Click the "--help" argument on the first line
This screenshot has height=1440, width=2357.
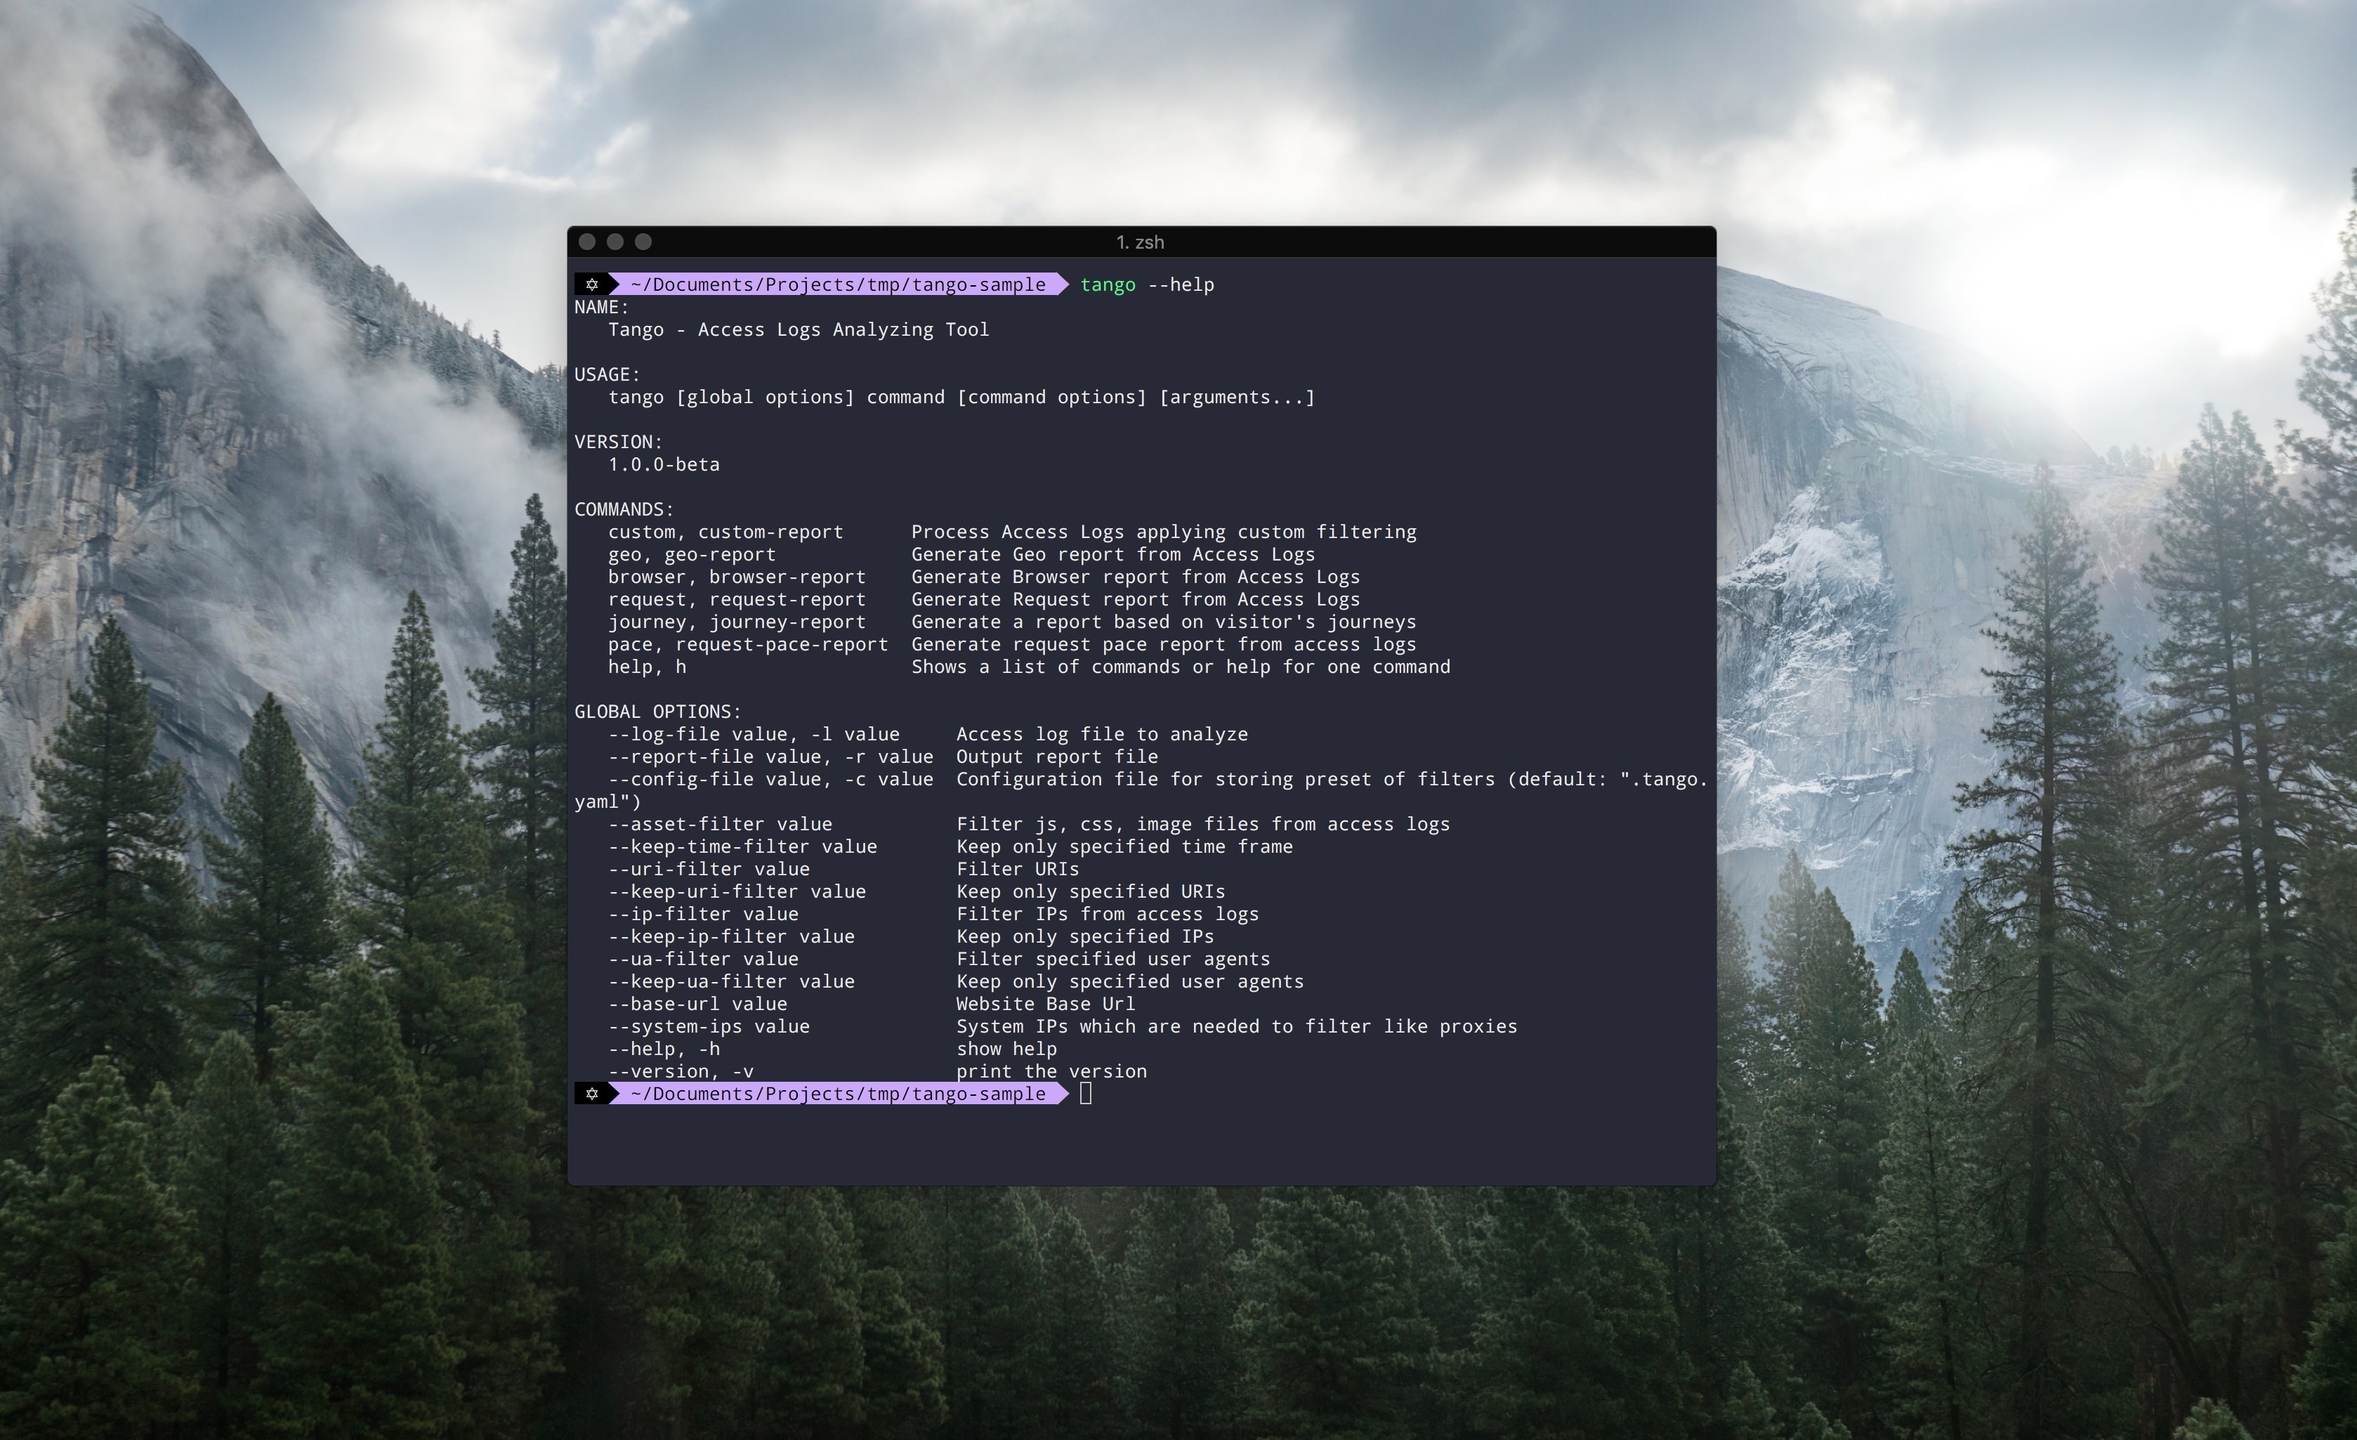pyautogui.click(x=1180, y=285)
